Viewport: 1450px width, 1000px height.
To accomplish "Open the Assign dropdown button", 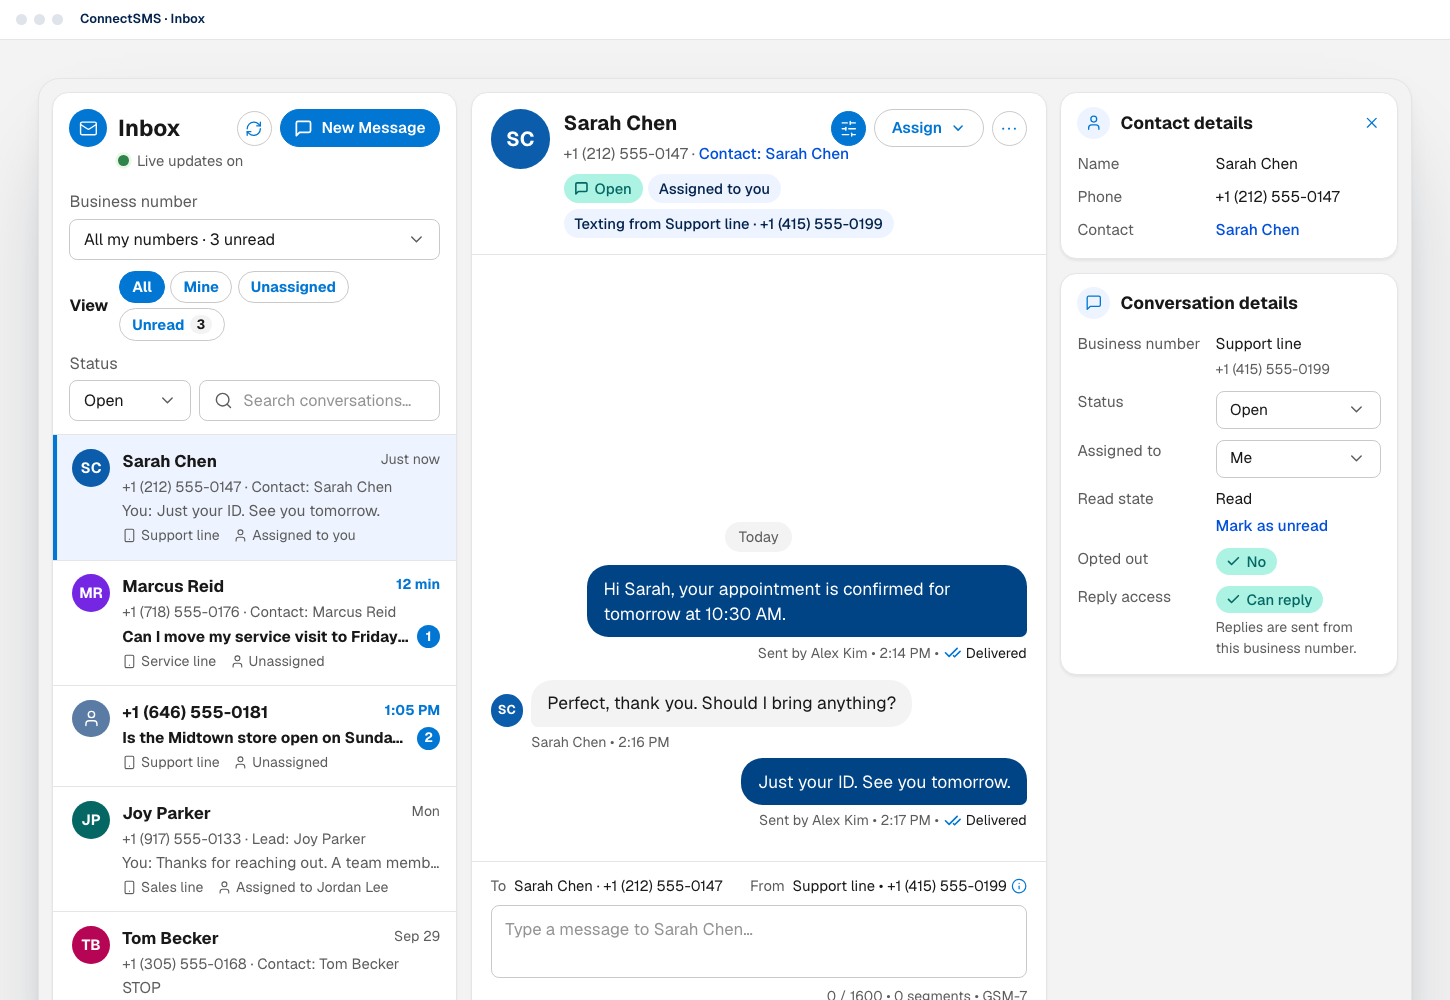I will [928, 128].
